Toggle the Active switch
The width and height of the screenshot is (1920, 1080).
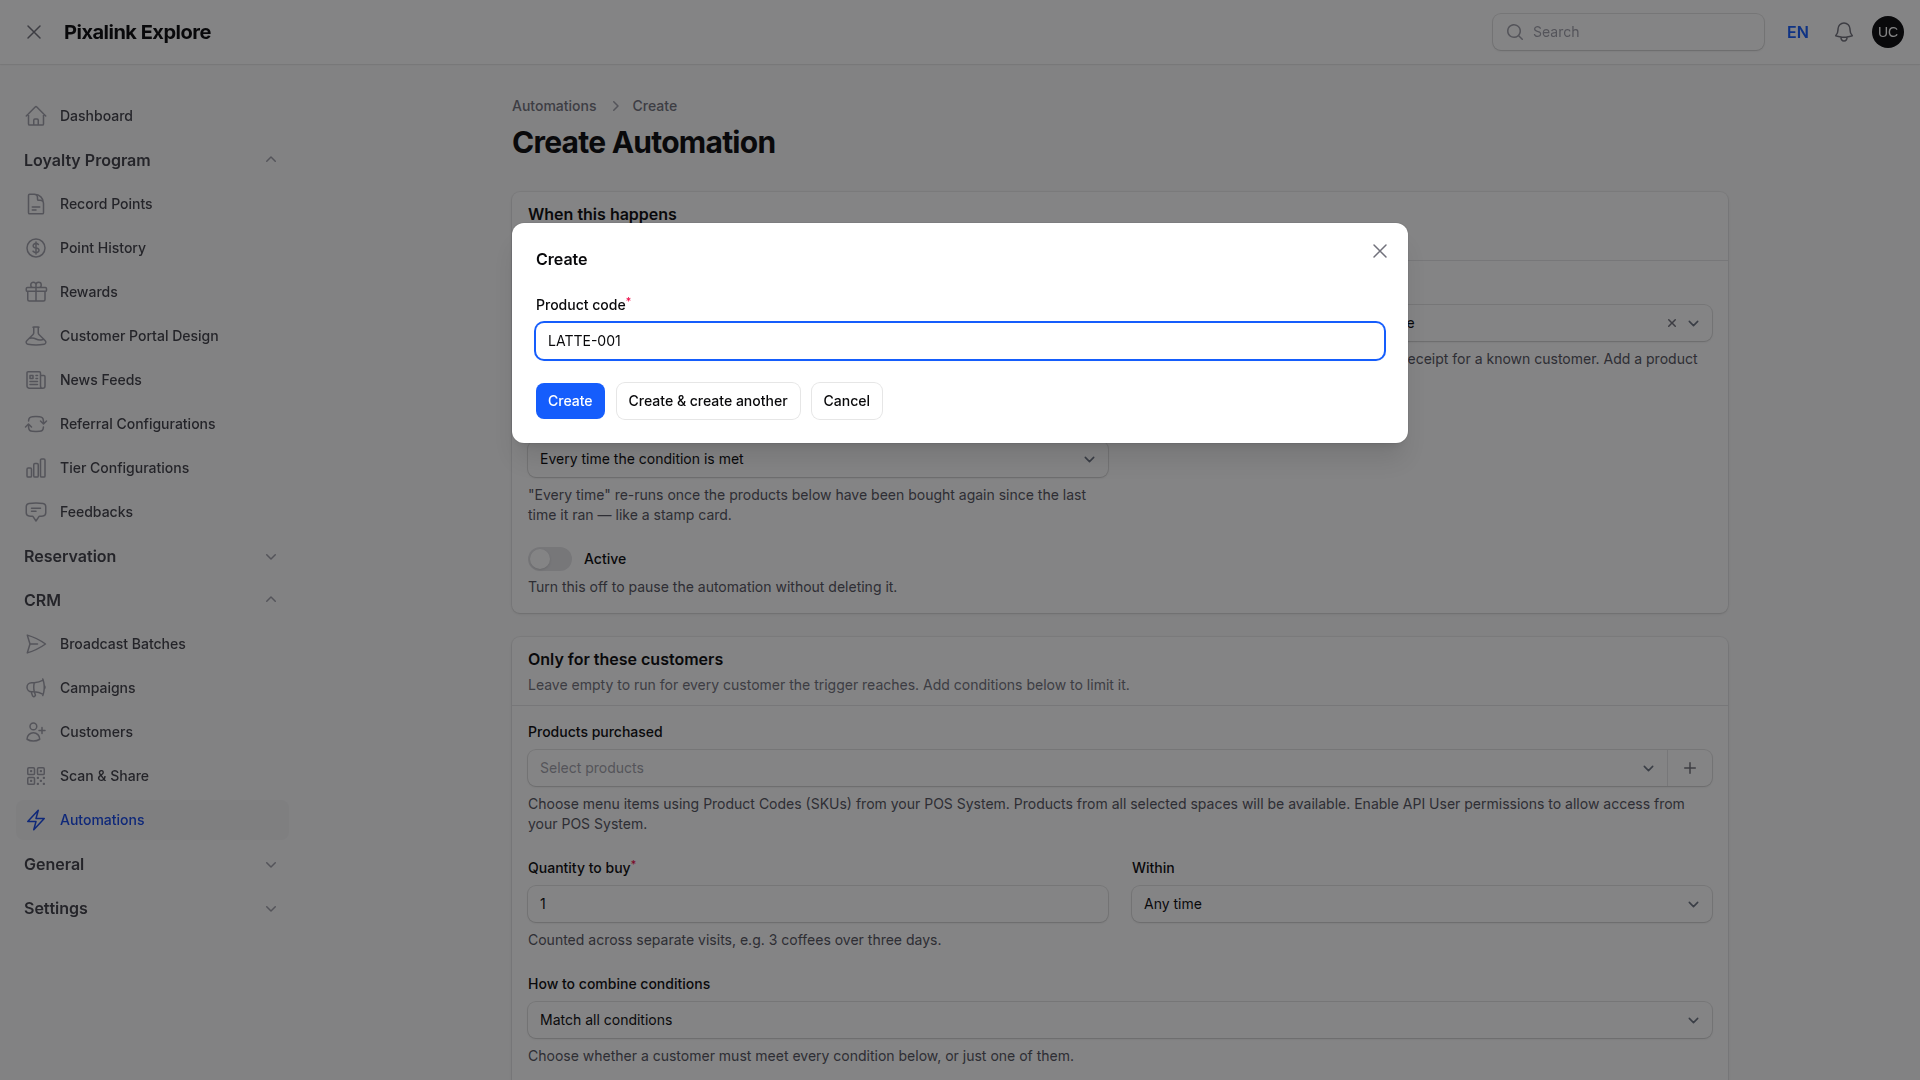point(550,559)
